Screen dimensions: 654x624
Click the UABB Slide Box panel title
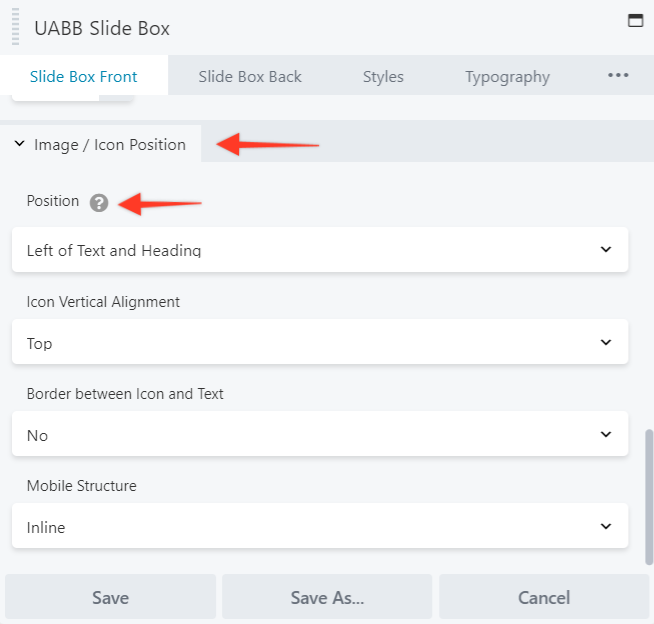tap(102, 28)
